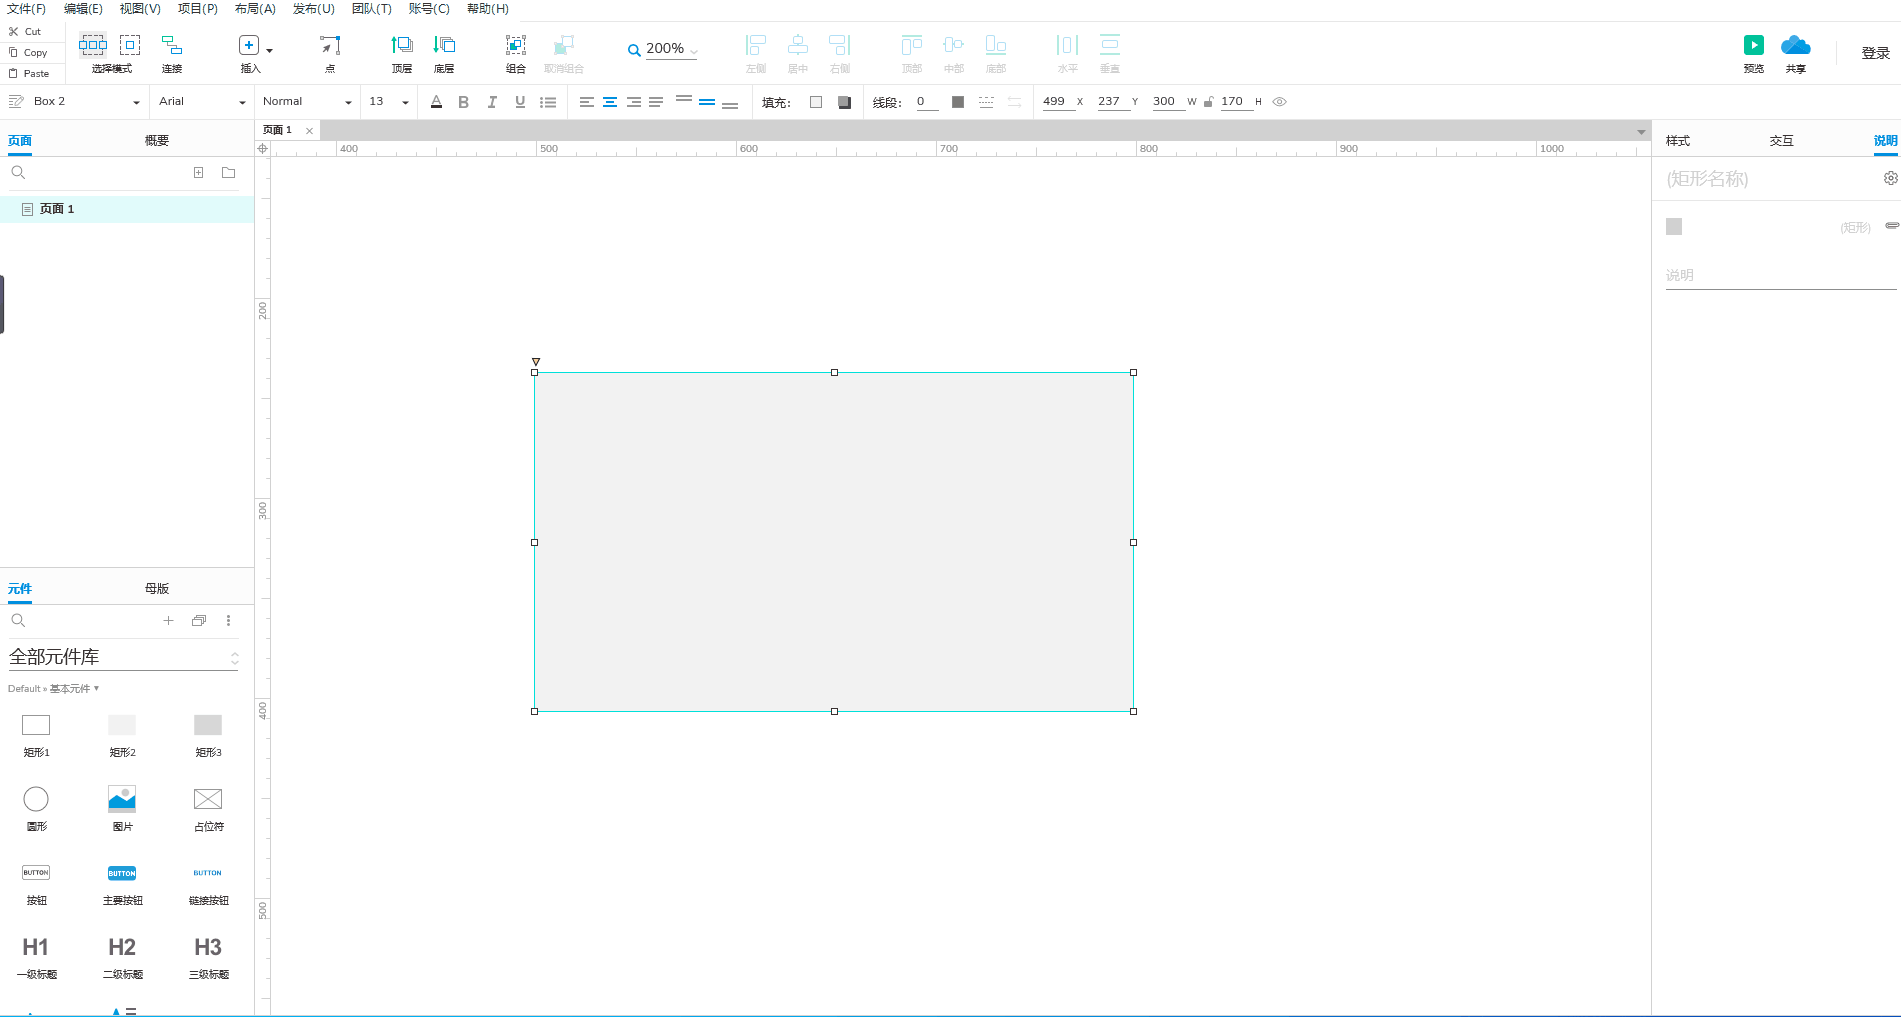Switch to the 母版 tab
This screenshot has width=1901, height=1017.
point(157,589)
